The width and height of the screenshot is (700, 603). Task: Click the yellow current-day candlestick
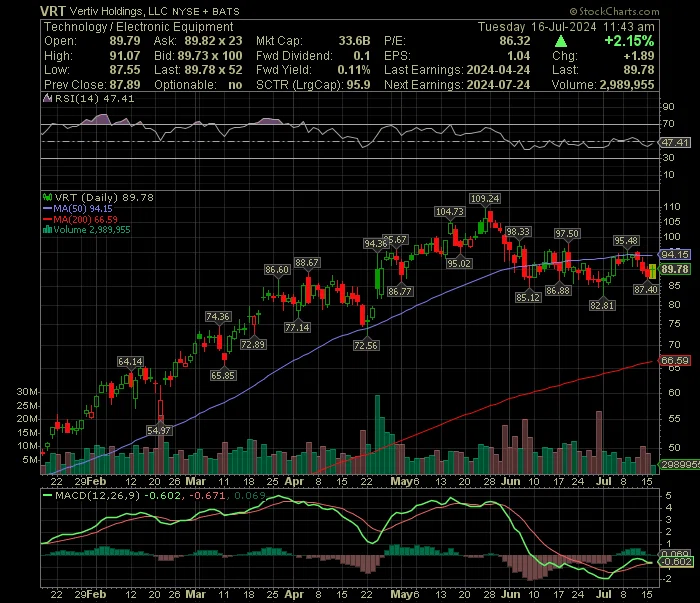653,272
